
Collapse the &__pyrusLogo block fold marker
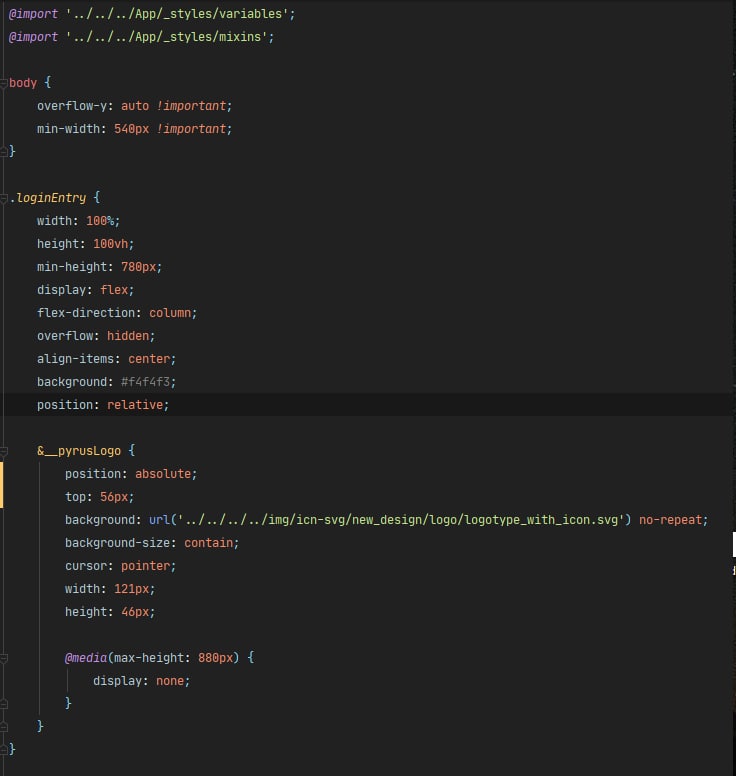3,451
